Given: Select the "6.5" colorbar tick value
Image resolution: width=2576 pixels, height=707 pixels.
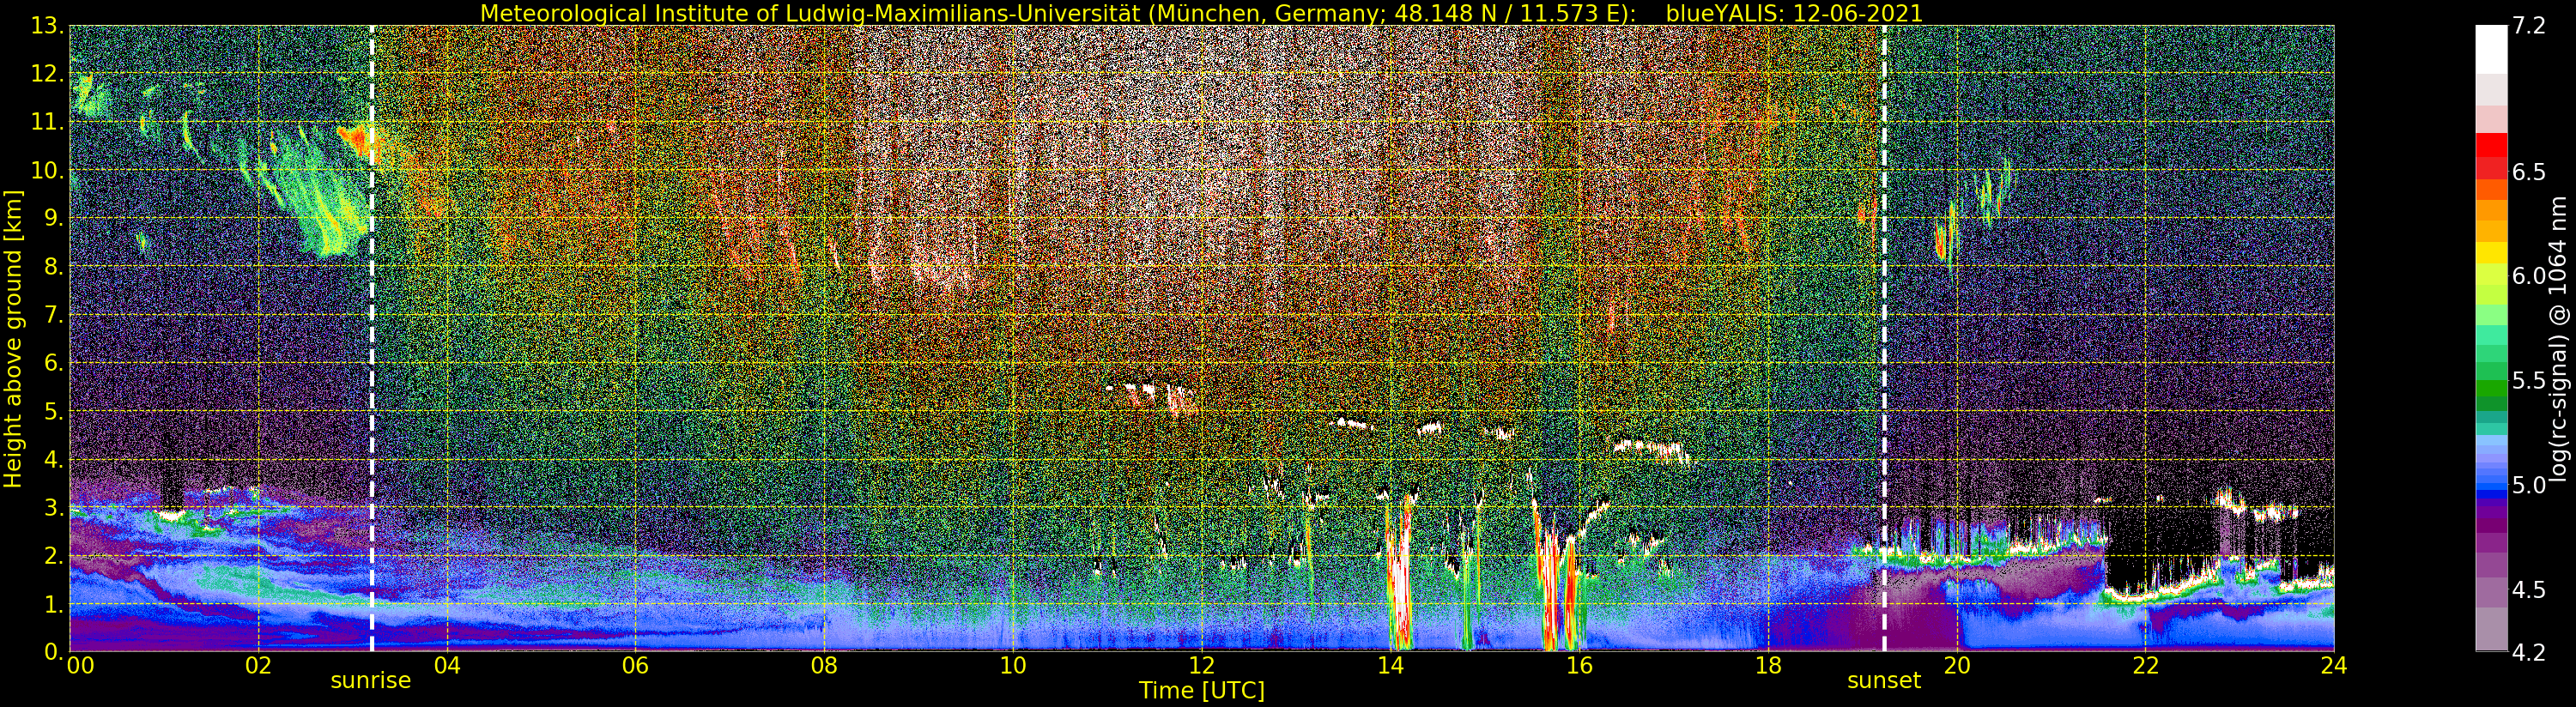Looking at the screenshot, I should tap(2528, 172).
